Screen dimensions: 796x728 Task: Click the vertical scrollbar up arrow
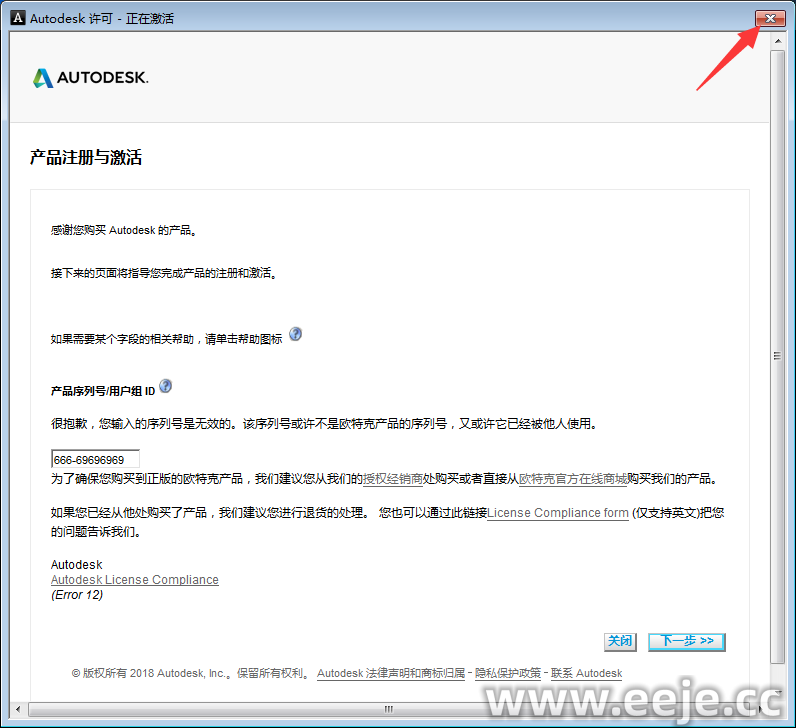(x=777, y=41)
